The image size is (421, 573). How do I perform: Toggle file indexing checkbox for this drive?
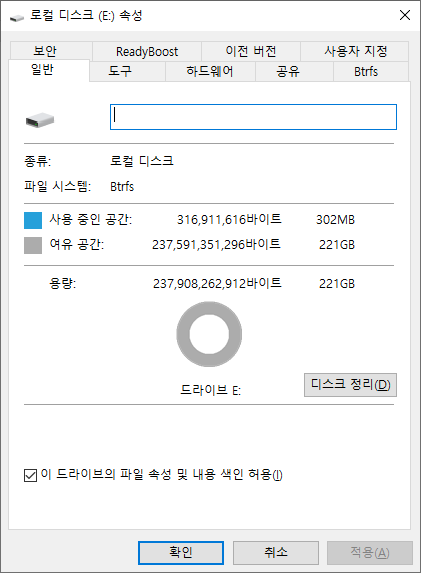point(30,475)
